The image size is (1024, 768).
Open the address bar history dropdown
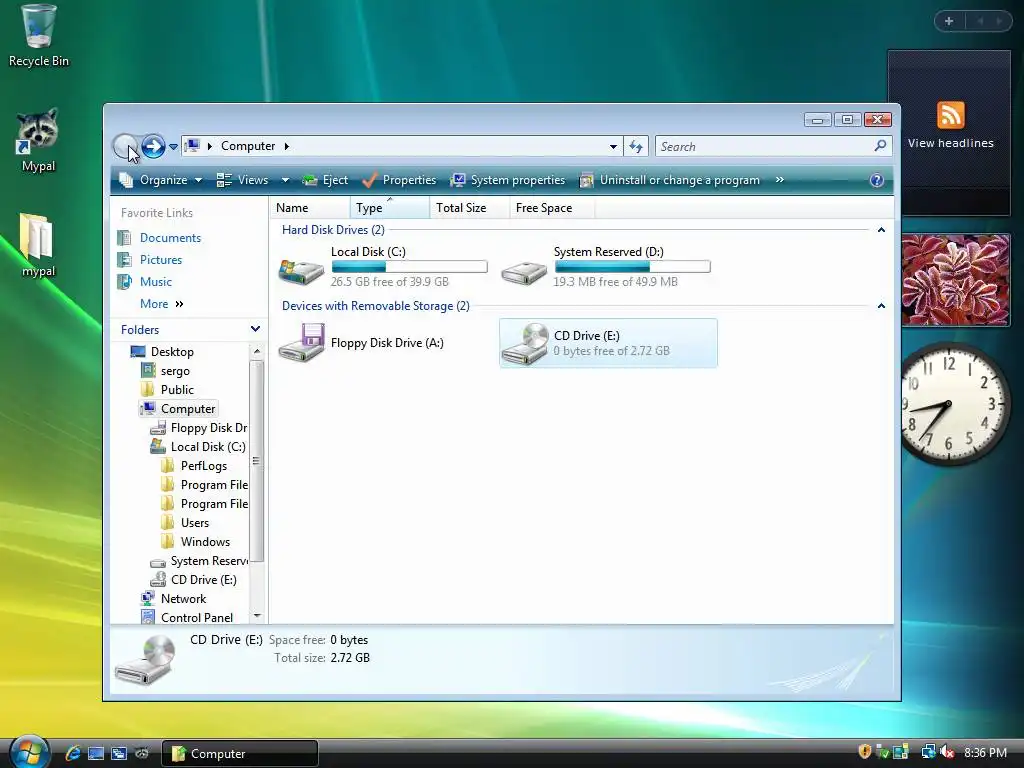613,146
